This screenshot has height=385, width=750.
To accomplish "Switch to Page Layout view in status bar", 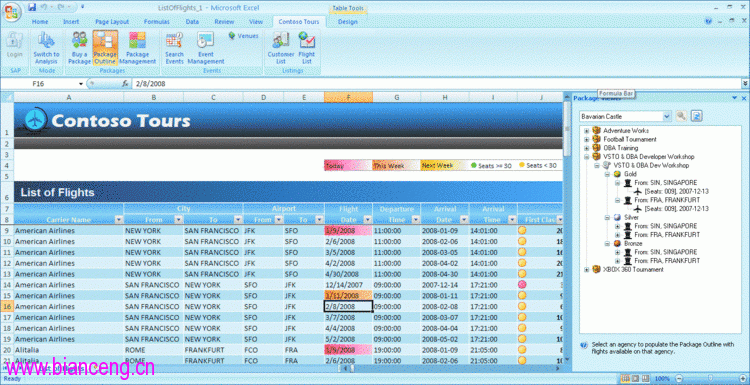I will [636, 379].
